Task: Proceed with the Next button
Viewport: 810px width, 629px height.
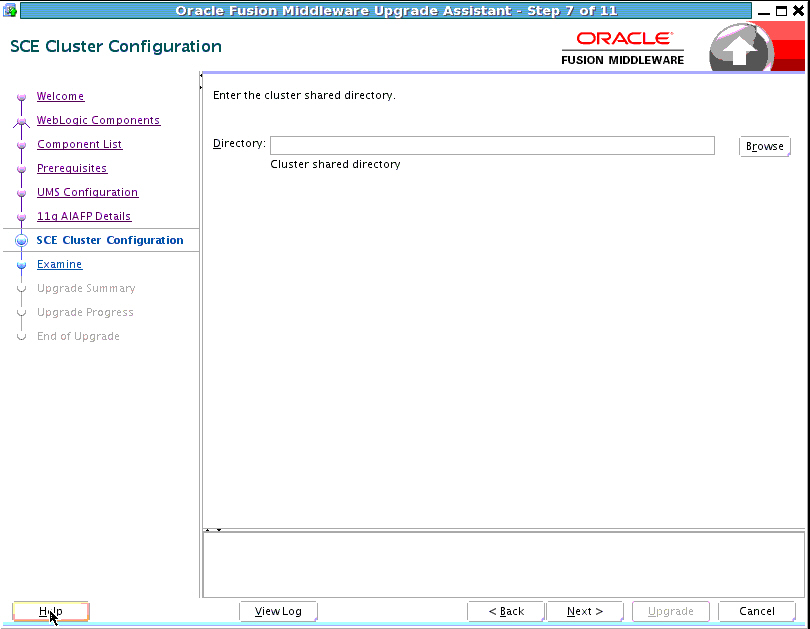Action: 585,611
